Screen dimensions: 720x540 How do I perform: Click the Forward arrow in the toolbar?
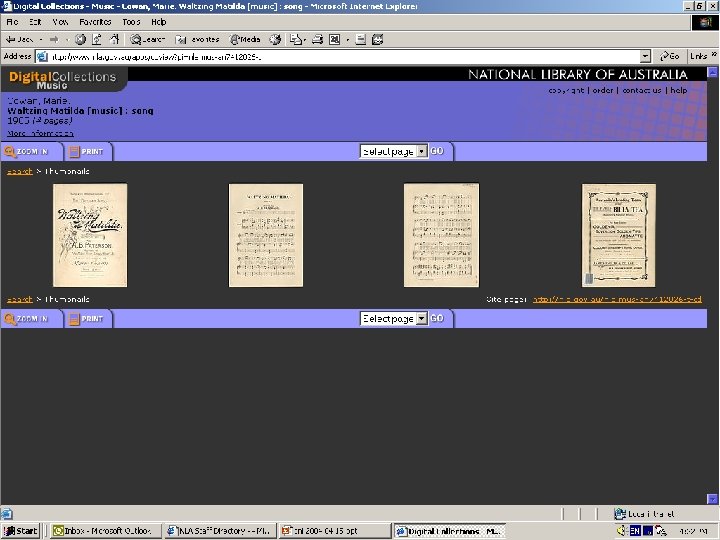point(54,39)
